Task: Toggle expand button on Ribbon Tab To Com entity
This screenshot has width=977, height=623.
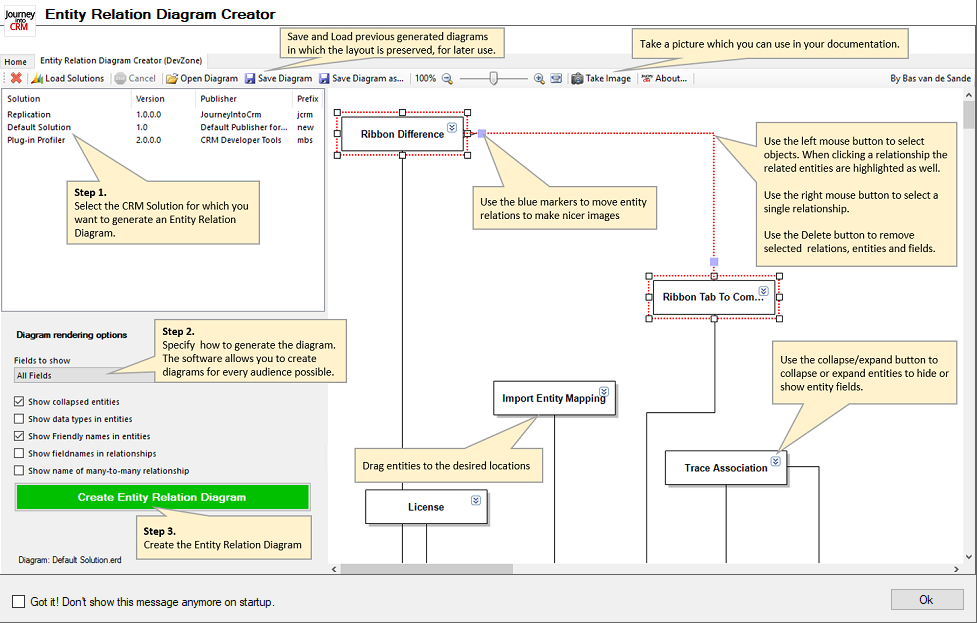Action: (x=763, y=291)
